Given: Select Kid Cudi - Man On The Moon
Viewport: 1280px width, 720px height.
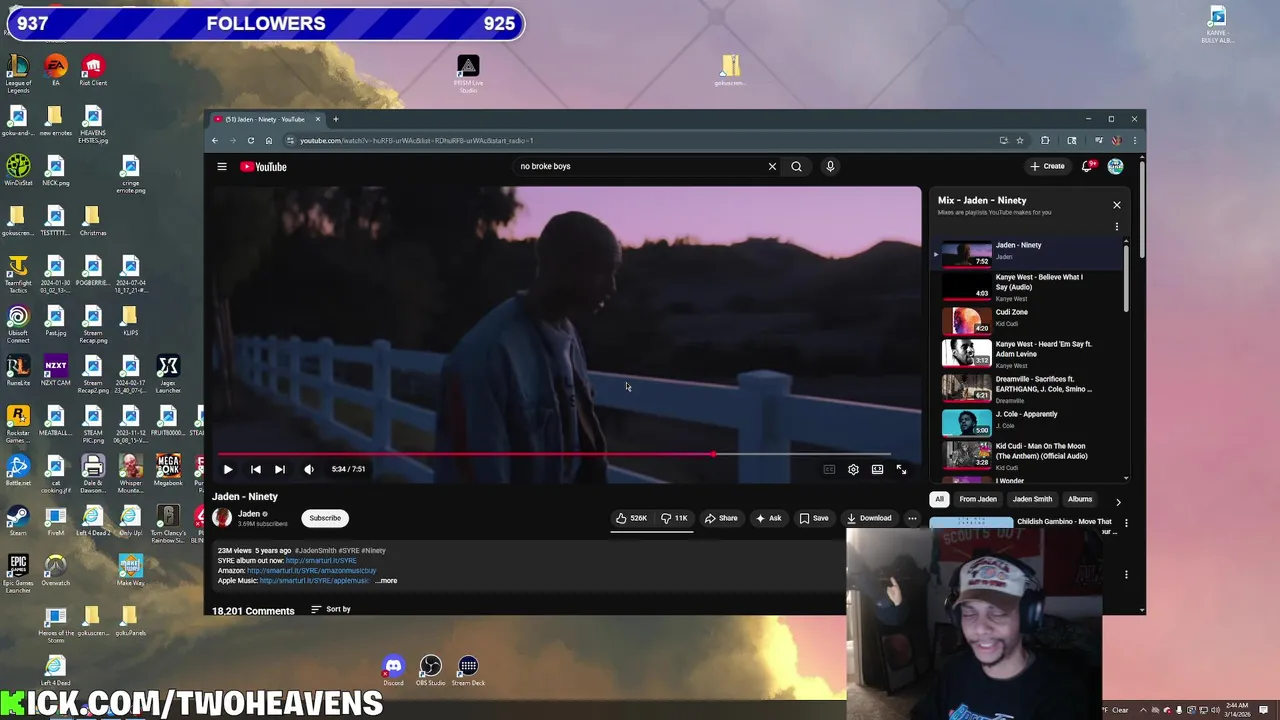Looking at the screenshot, I should pyautogui.click(x=1030, y=455).
